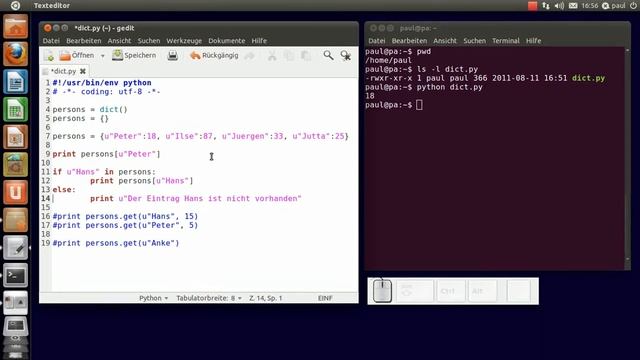This screenshot has height=360, width=640.
Task: Open terminal Bearbeiten menu
Action: pos(409,41)
